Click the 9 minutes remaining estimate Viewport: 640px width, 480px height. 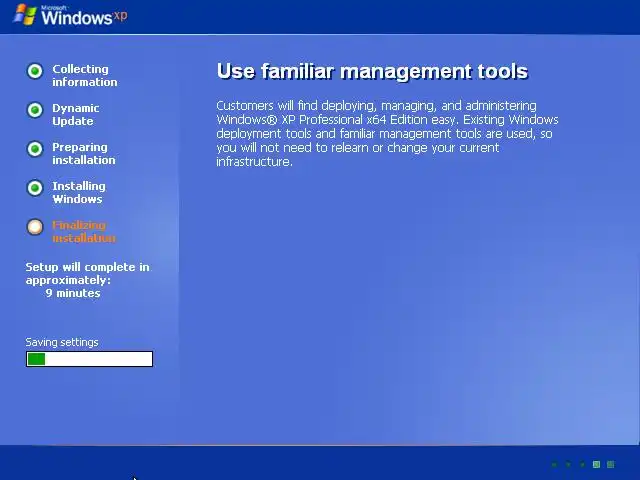(73, 293)
